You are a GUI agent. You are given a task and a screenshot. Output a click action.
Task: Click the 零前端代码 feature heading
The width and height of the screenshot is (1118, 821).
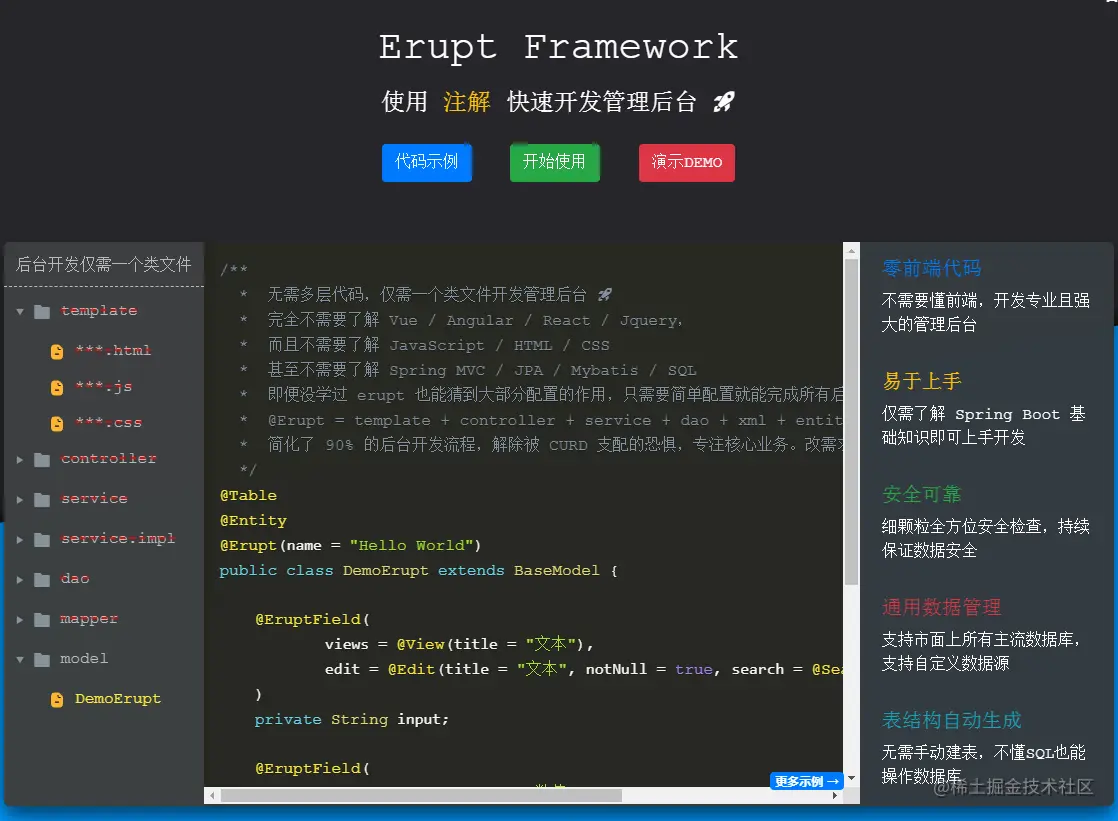(931, 268)
